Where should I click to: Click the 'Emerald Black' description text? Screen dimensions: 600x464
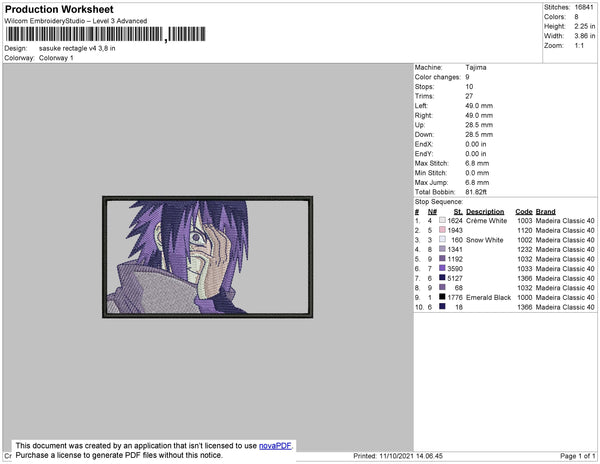(488, 297)
